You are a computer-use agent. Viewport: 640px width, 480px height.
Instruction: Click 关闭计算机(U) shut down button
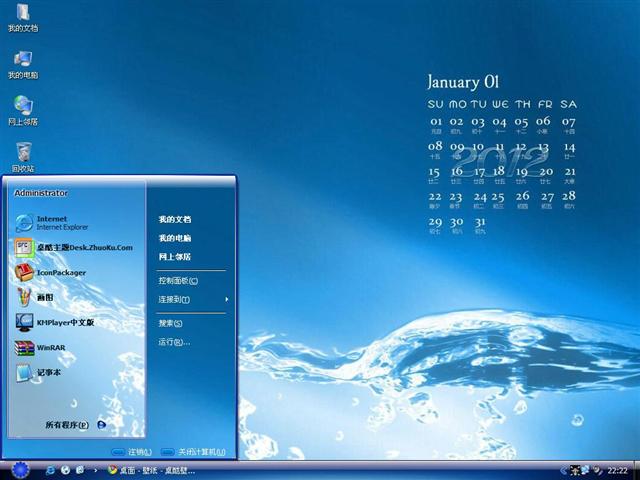pyautogui.click(x=193, y=452)
